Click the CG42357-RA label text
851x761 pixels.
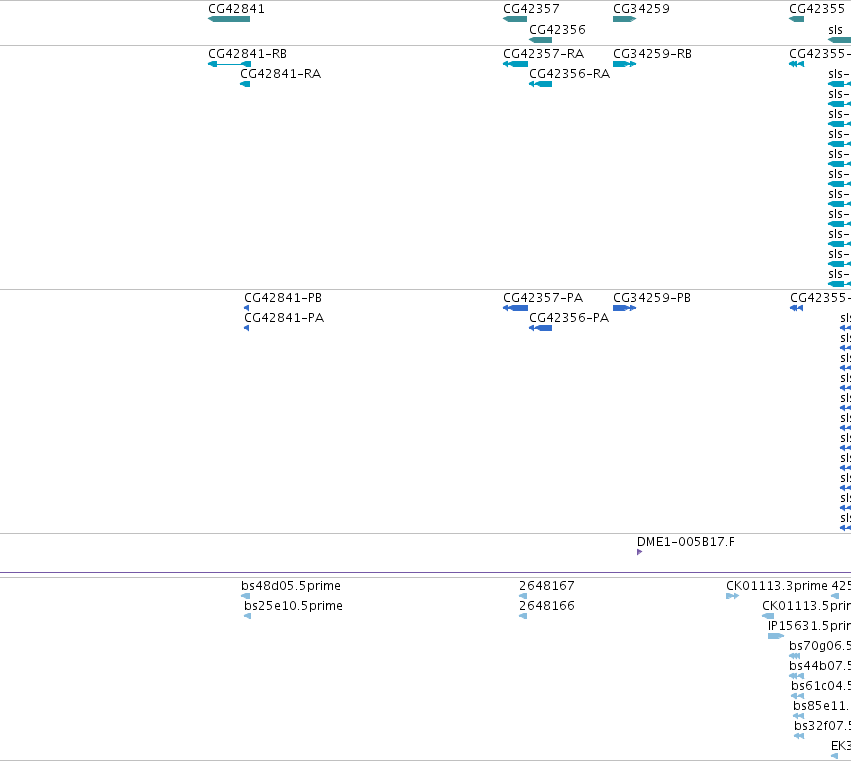click(x=544, y=54)
